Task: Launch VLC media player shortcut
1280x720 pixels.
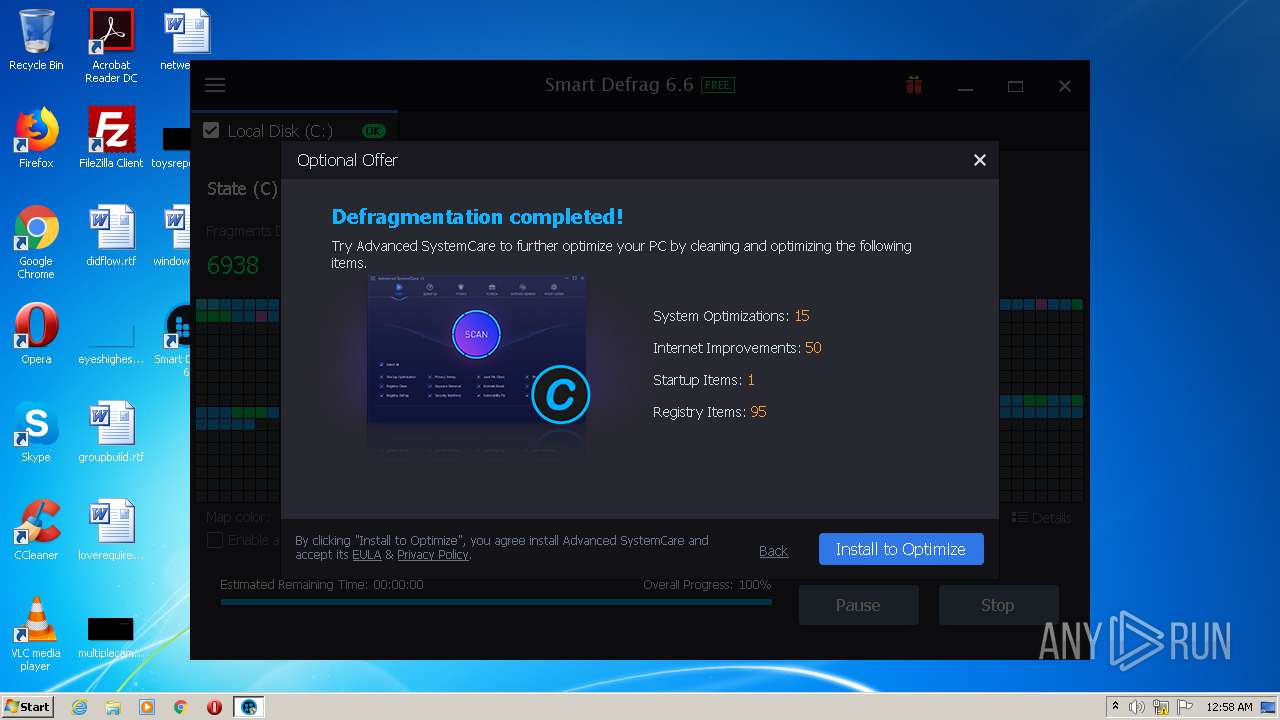Action: [x=36, y=634]
